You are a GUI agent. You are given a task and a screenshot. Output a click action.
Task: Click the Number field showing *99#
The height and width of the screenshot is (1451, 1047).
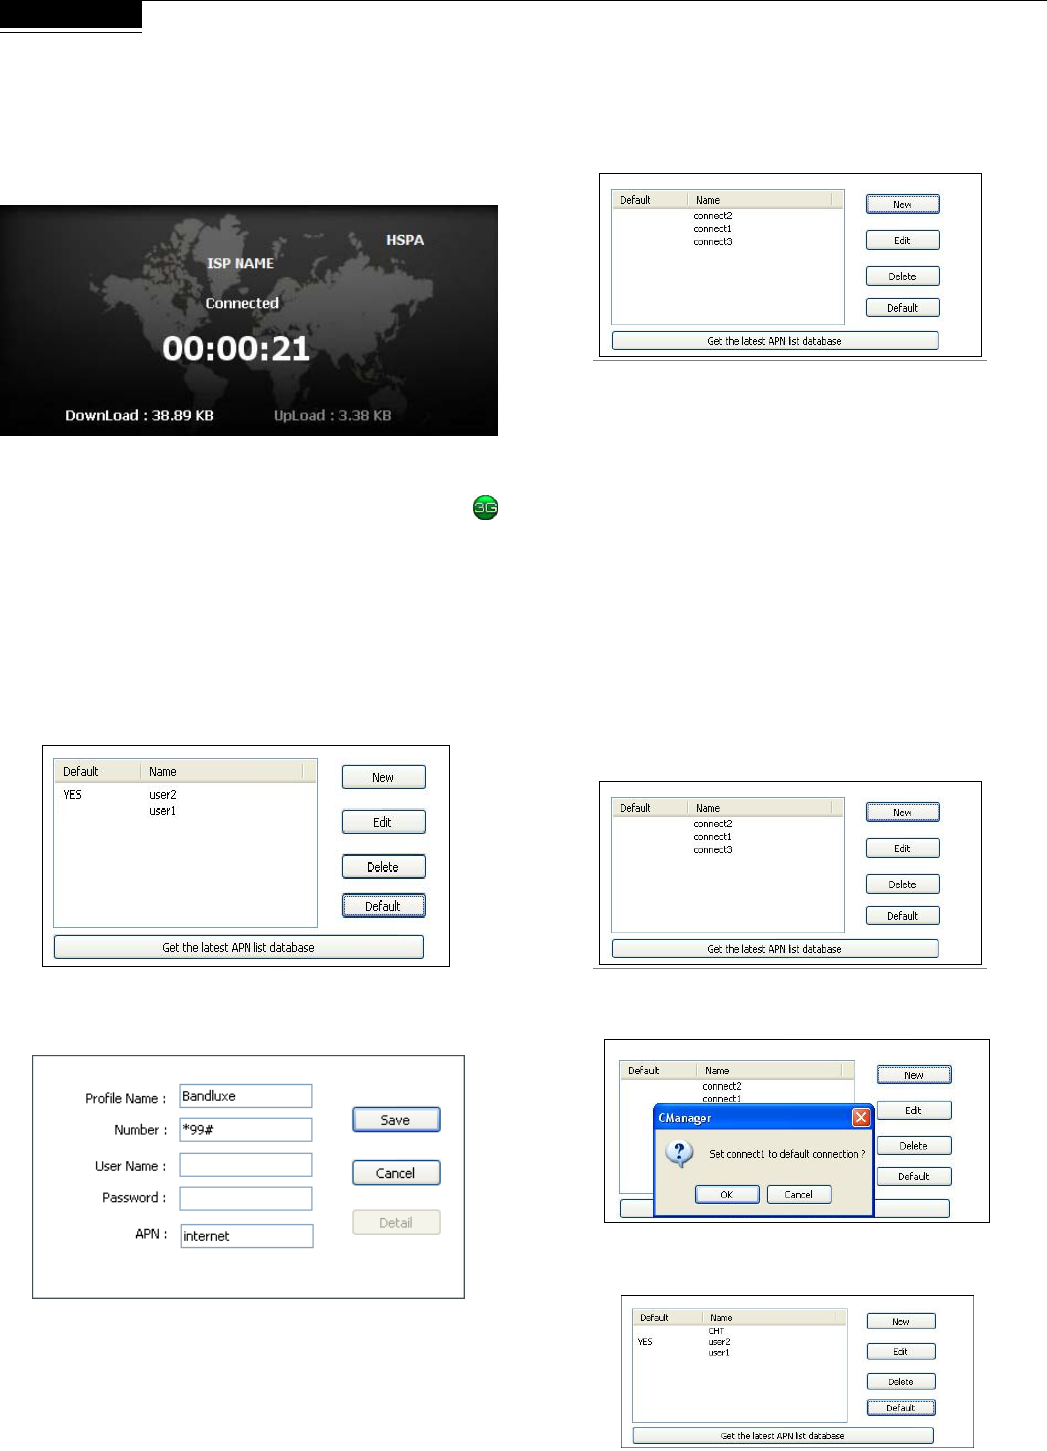click(x=246, y=1130)
